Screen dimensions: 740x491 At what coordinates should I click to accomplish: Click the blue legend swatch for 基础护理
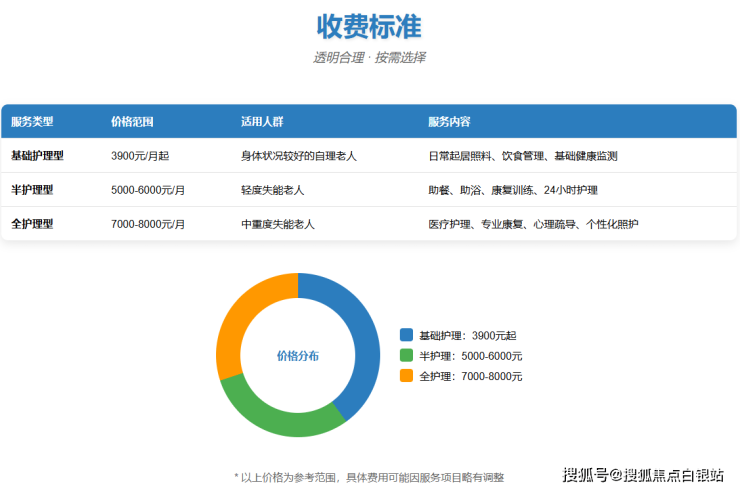[x=406, y=335]
